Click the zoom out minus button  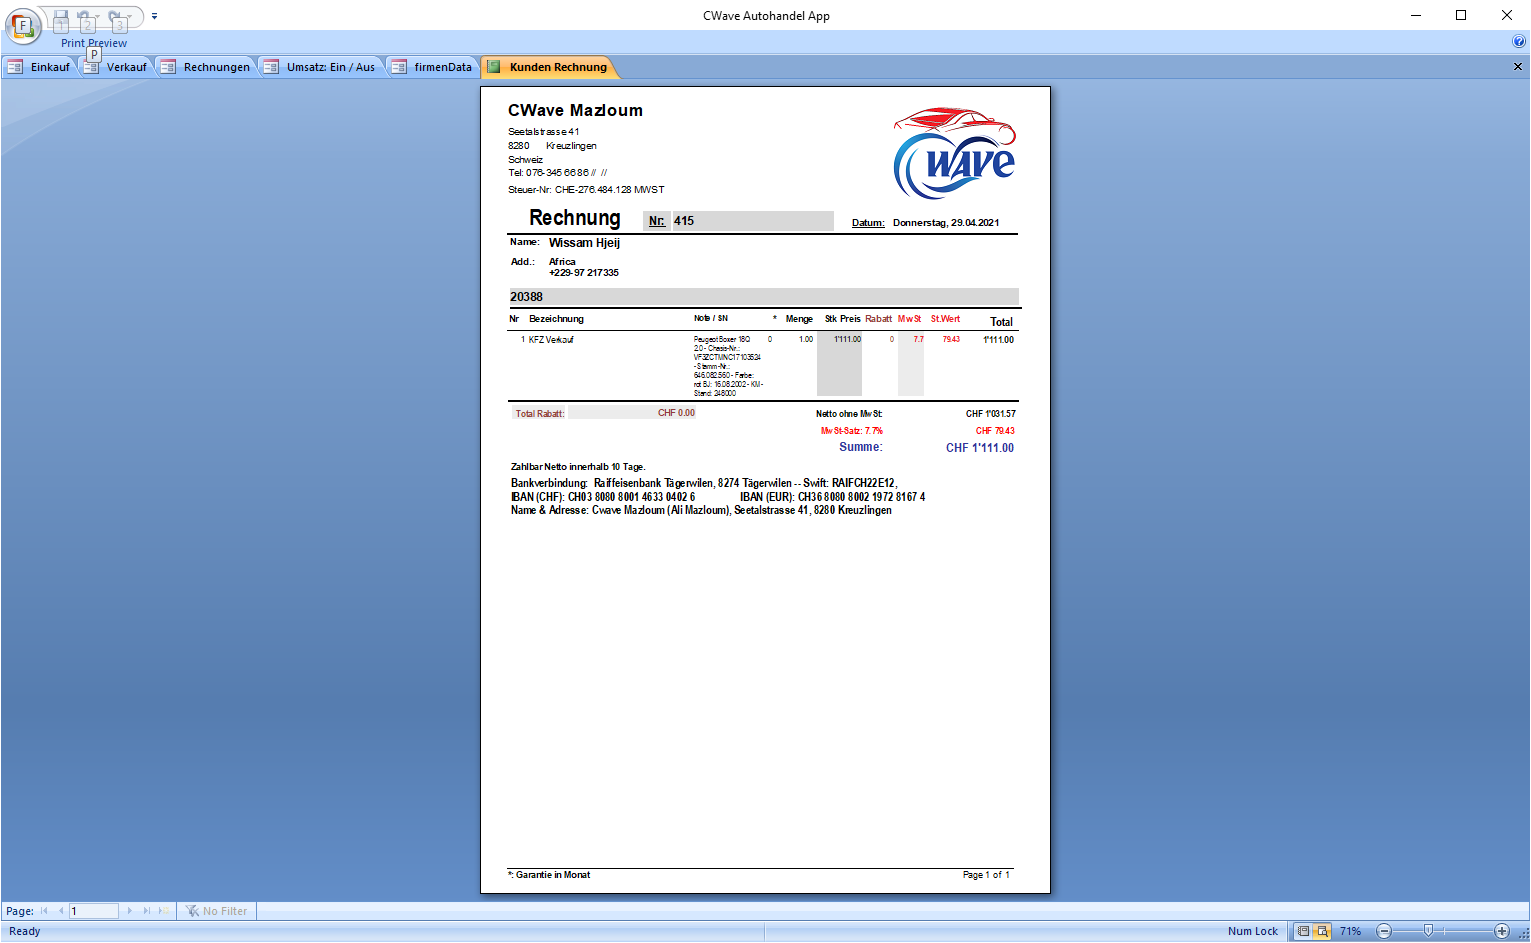coord(1384,931)
